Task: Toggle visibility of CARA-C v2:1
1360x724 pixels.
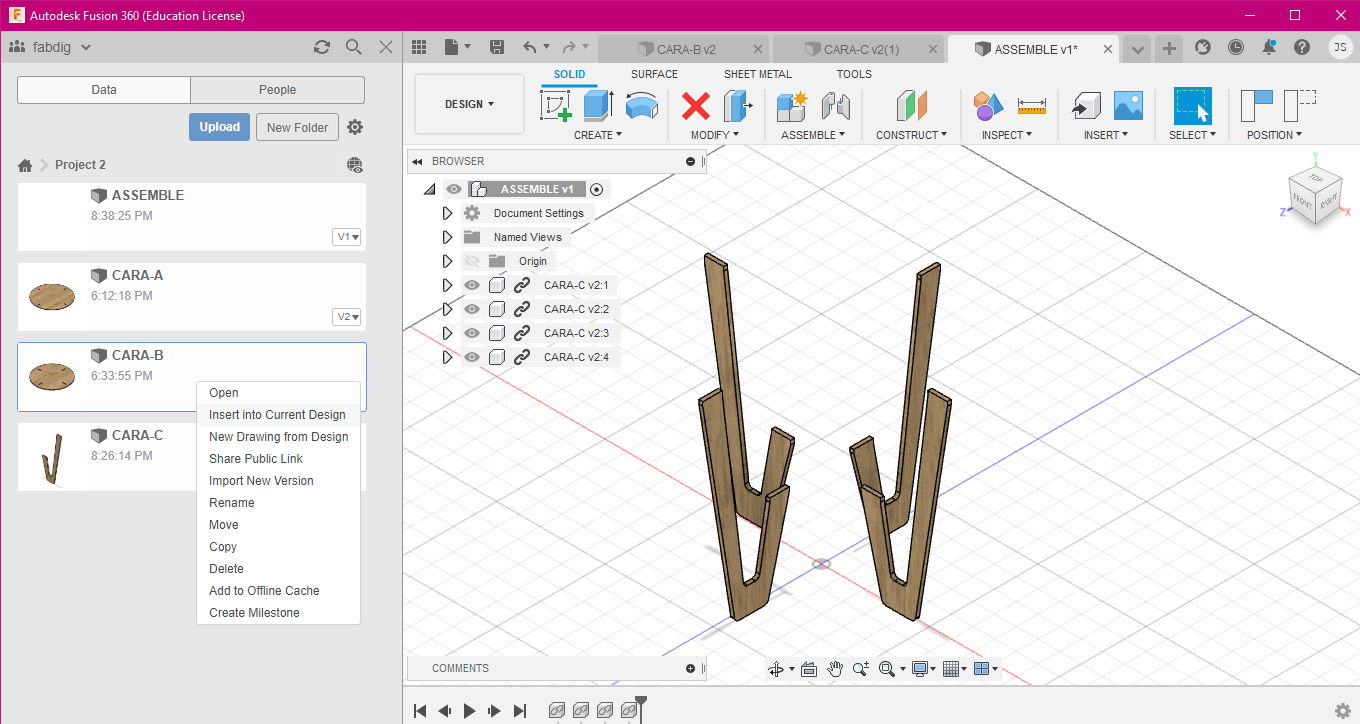Action: (x=472, y=285)
